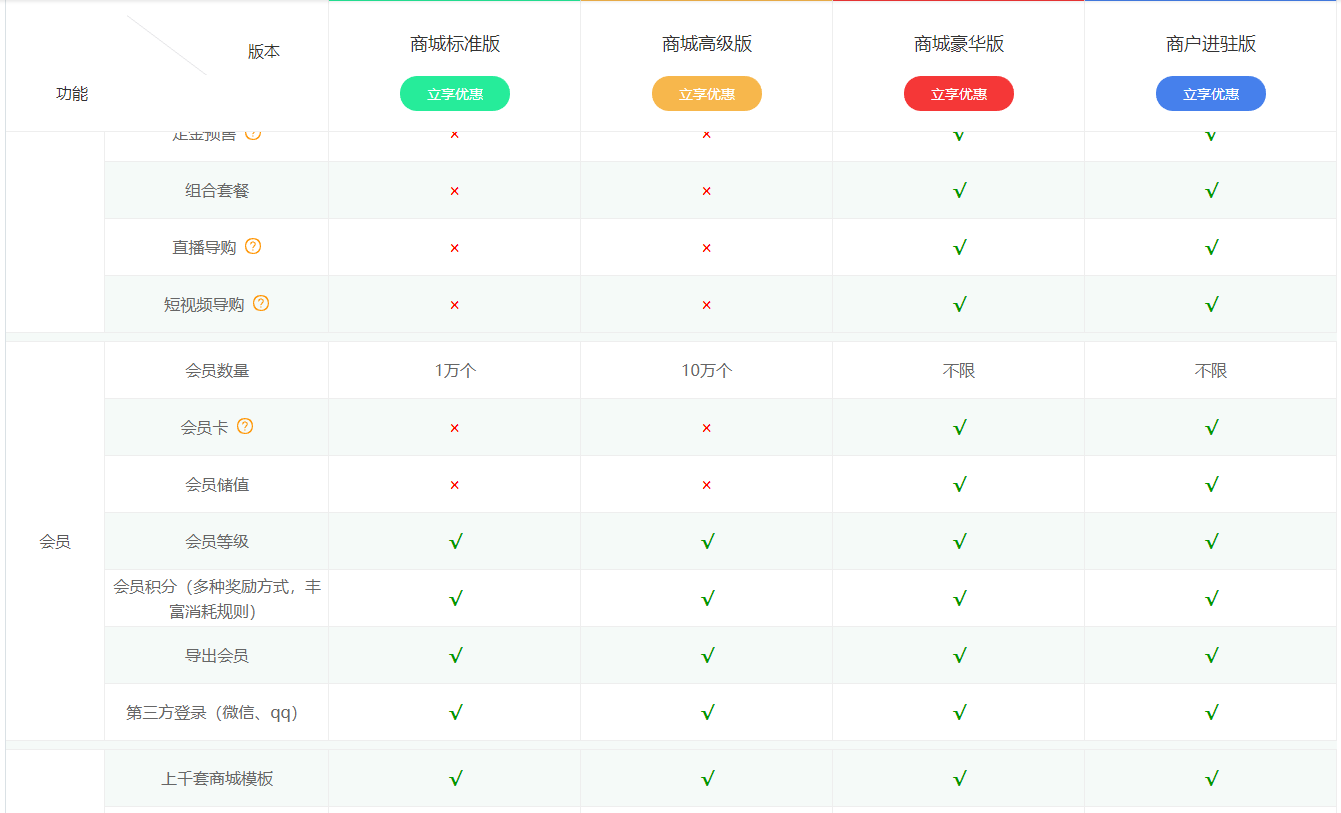Click the green check for 导出会员 in 商户进驻版
Screen dimensions: 1341x813
tap(1212, 656)
